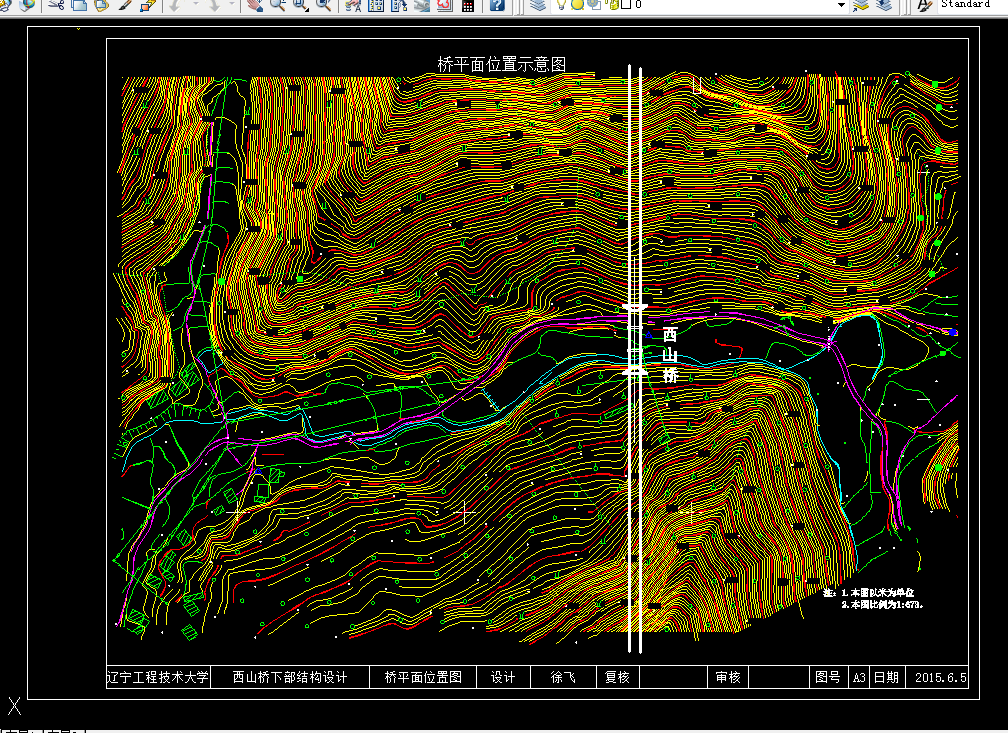Click Make Object's Layer Current icon
This screenshot has width=1008, height=733.
860,5
